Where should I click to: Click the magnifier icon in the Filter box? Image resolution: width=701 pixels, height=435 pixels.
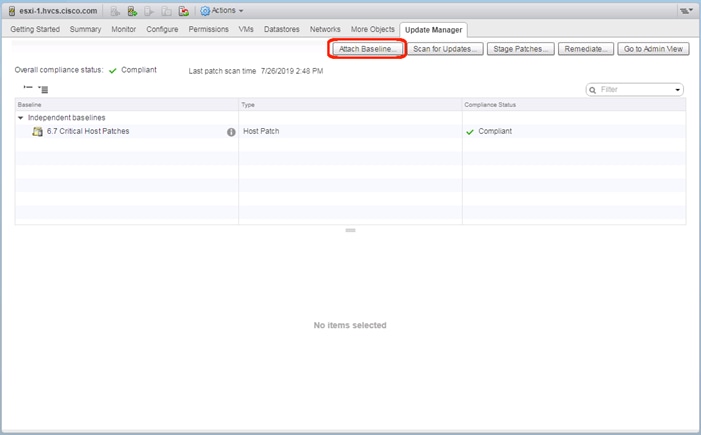(593, 90)
